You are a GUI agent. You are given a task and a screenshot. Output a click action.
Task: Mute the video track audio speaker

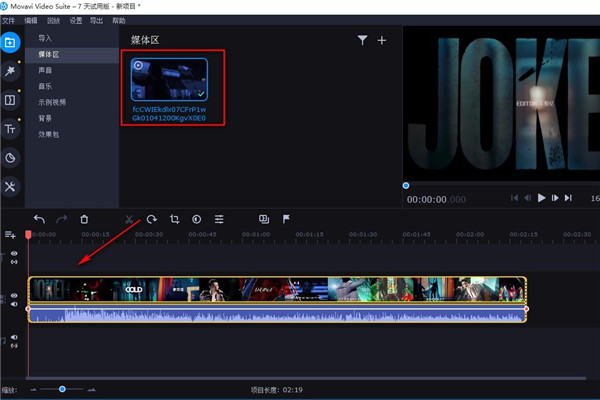coord(14,306)
